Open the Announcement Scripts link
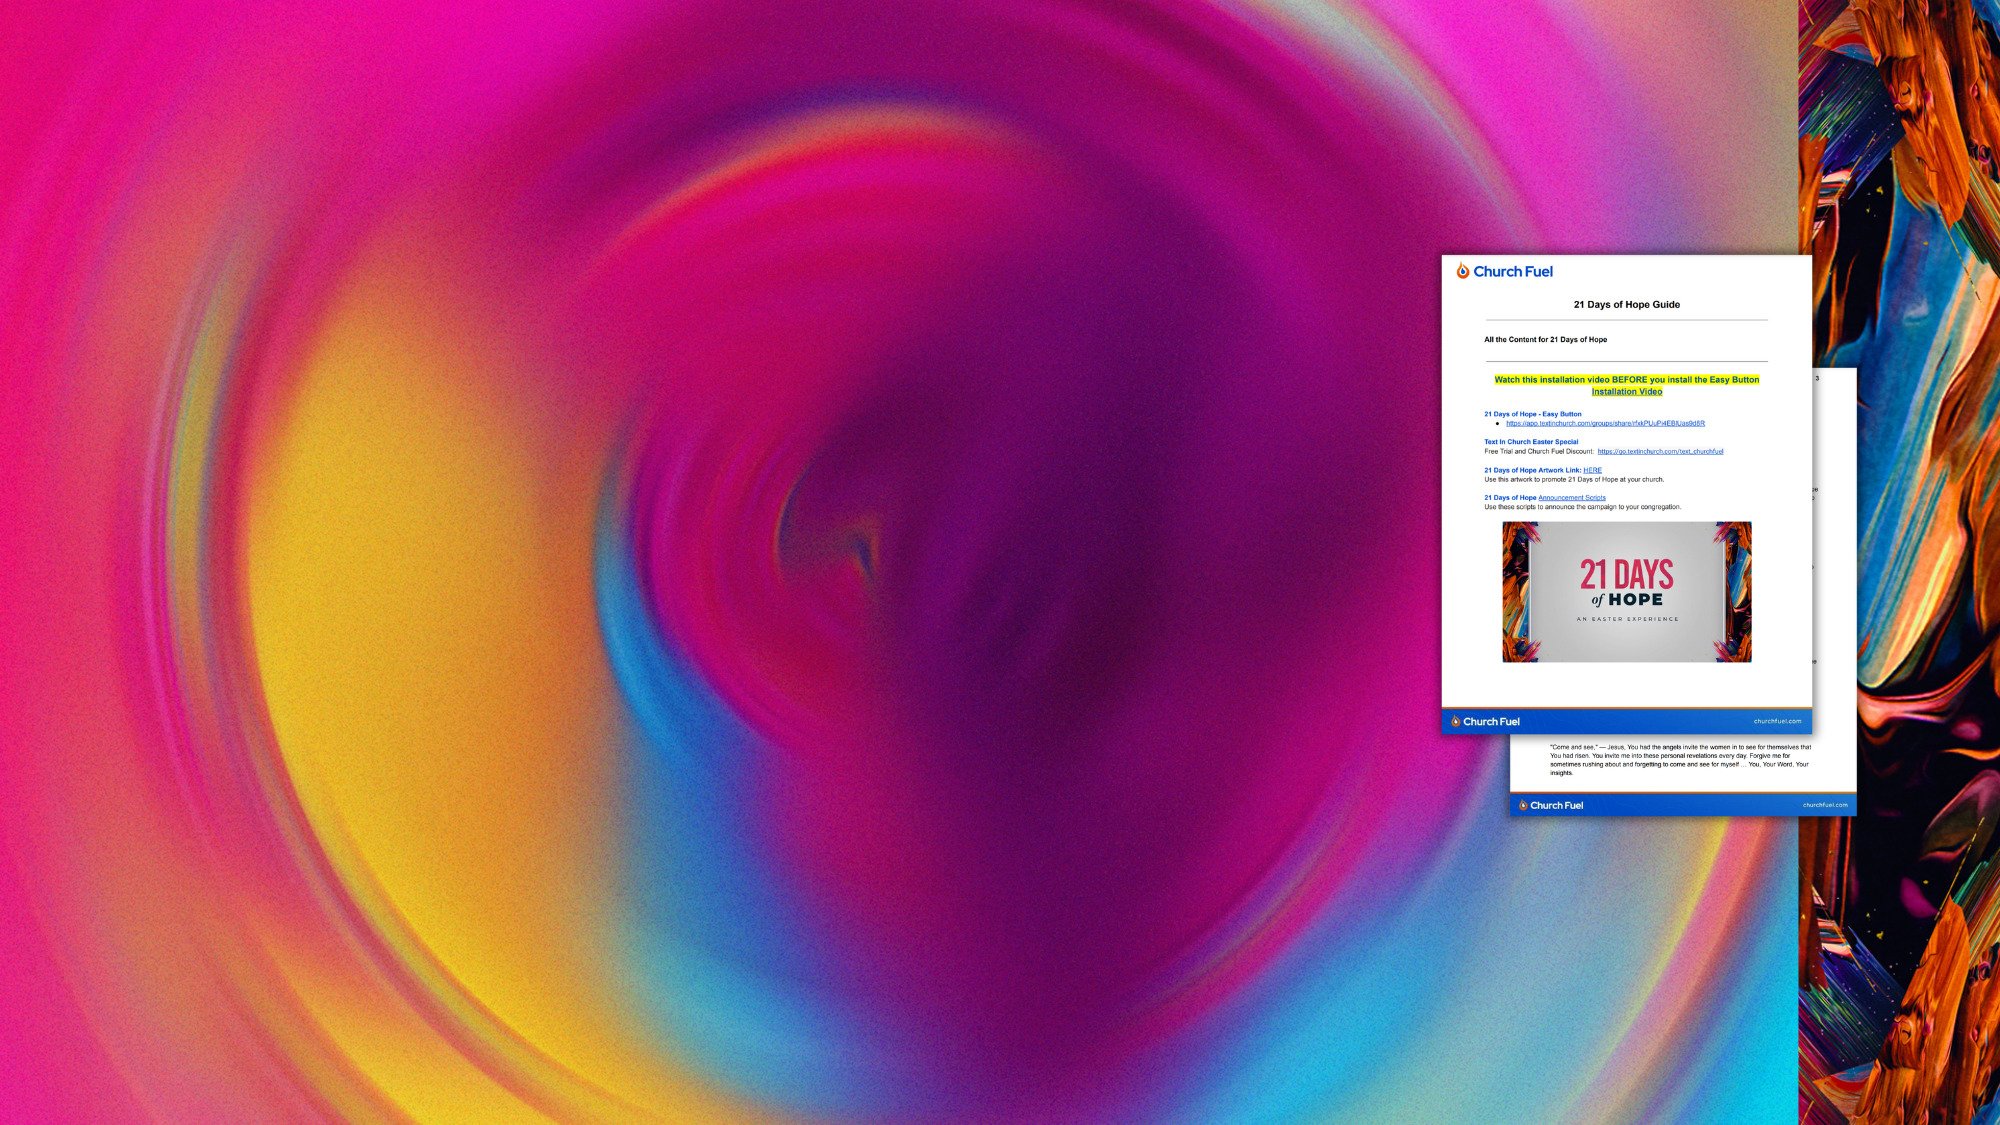Viewport: 2000px width, 1125px height. [x=1571, y=498]
